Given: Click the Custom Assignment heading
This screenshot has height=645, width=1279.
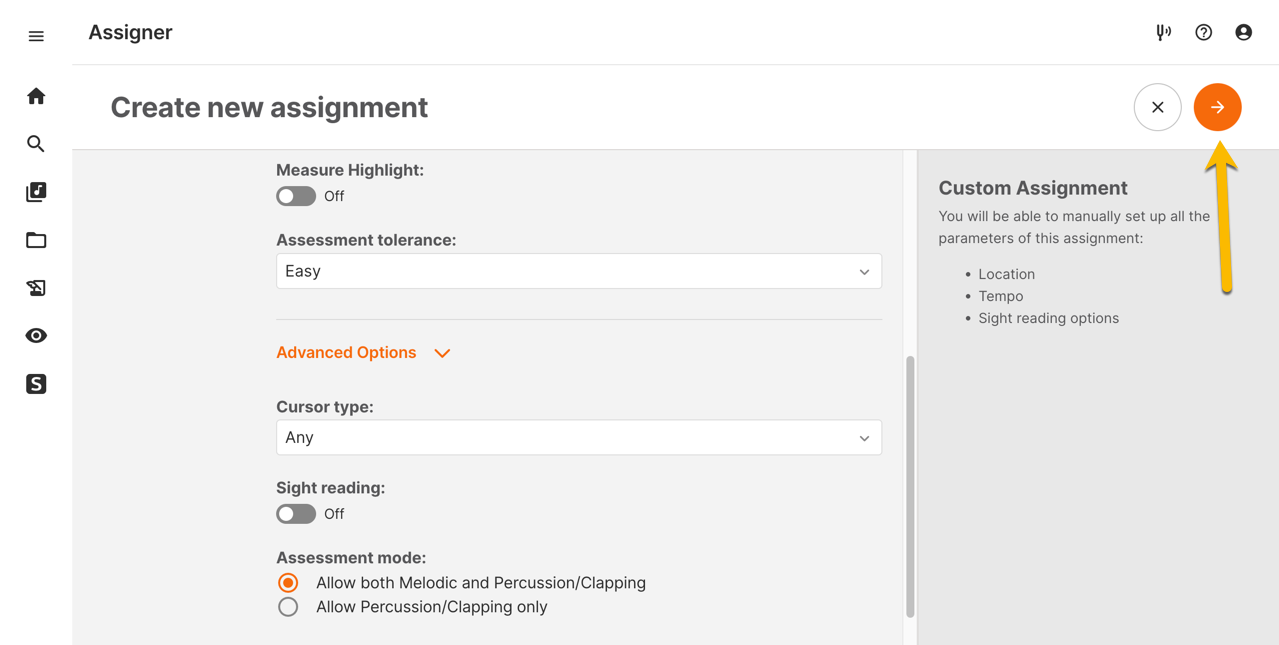Looking at the screenshot, I should 1033,188.
